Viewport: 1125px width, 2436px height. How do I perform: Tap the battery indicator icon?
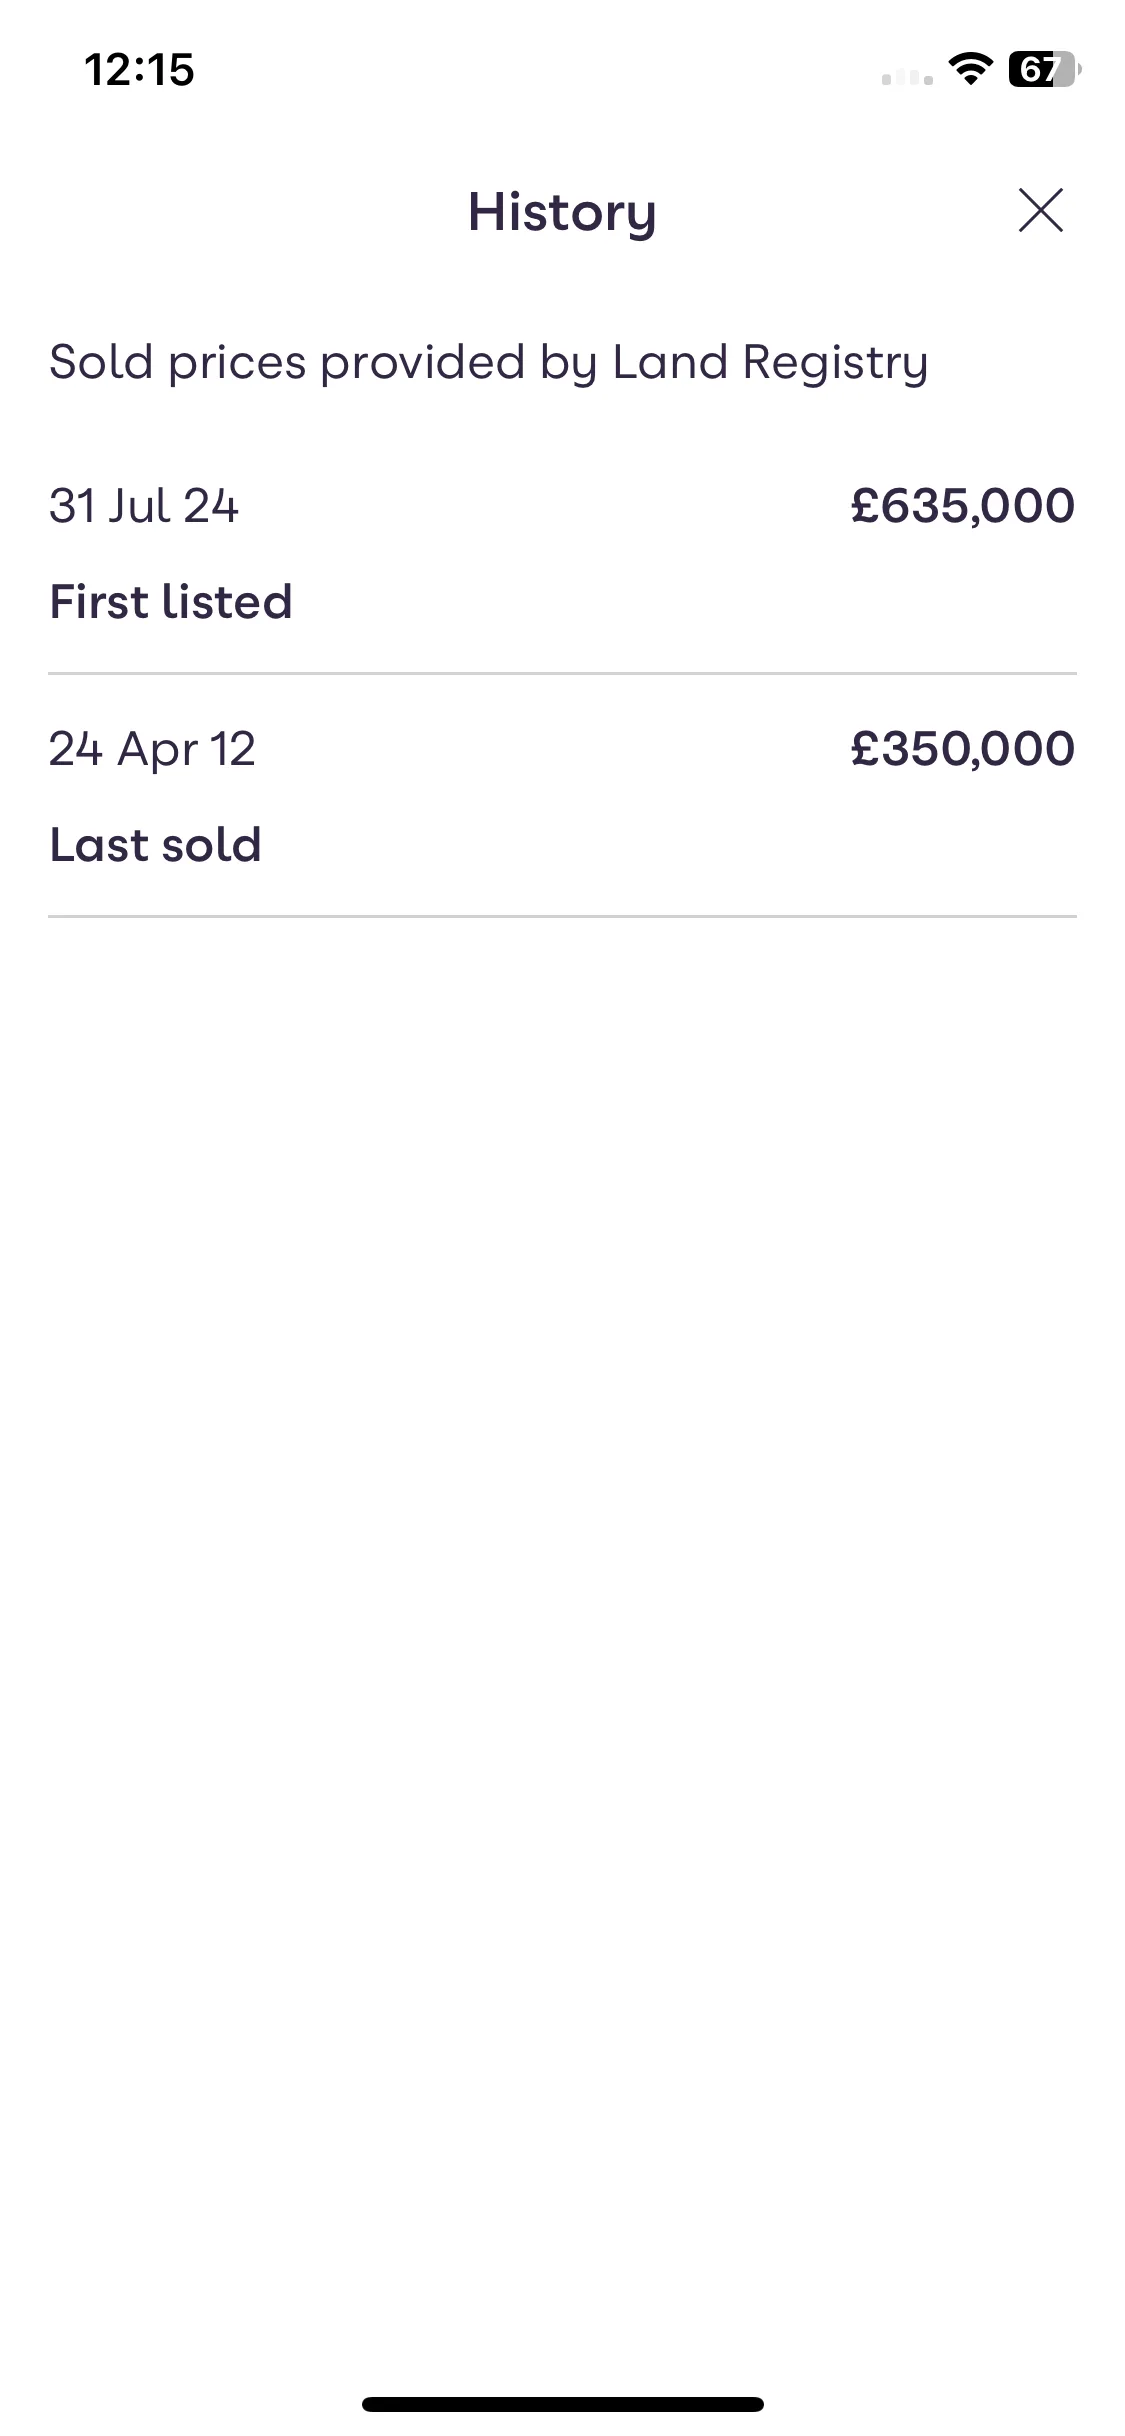click(1045, 69)
